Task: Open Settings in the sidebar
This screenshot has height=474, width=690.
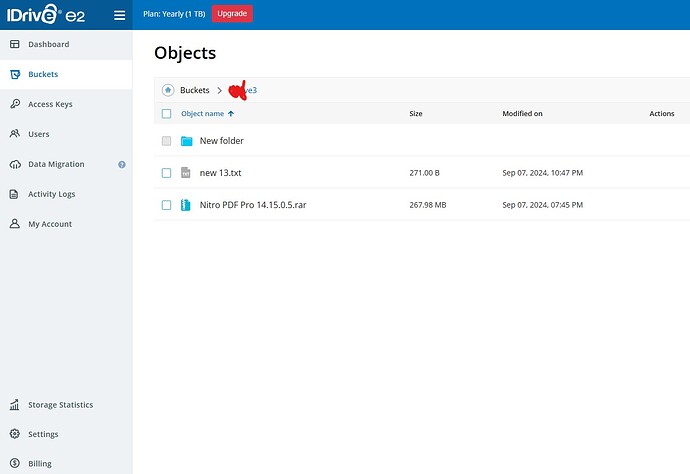Action: (43, 435)
